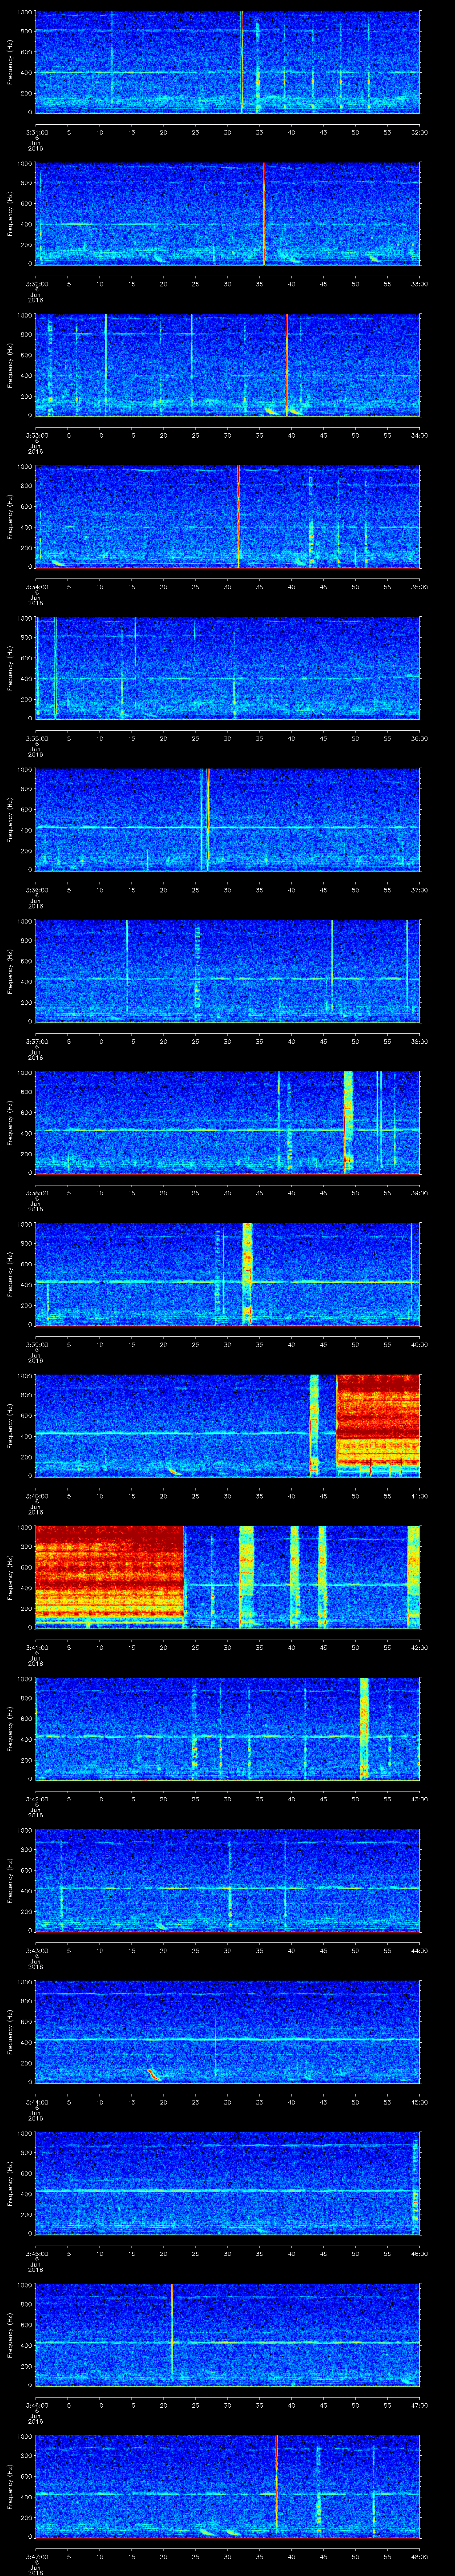This screenshot has height=2576, width=455.
Task: Click the red vertical line in 3:34:00 spectrogram
Action: (238, 516)
